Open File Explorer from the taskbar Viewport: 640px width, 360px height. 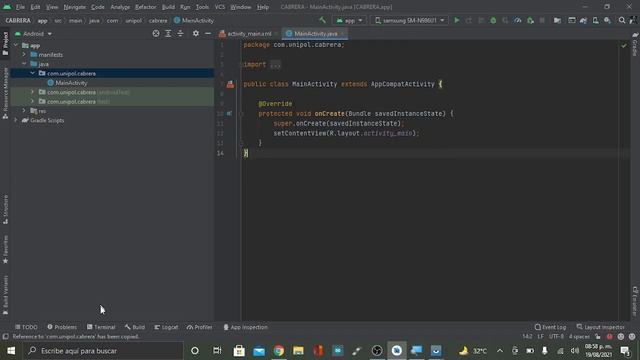(298, 351)
